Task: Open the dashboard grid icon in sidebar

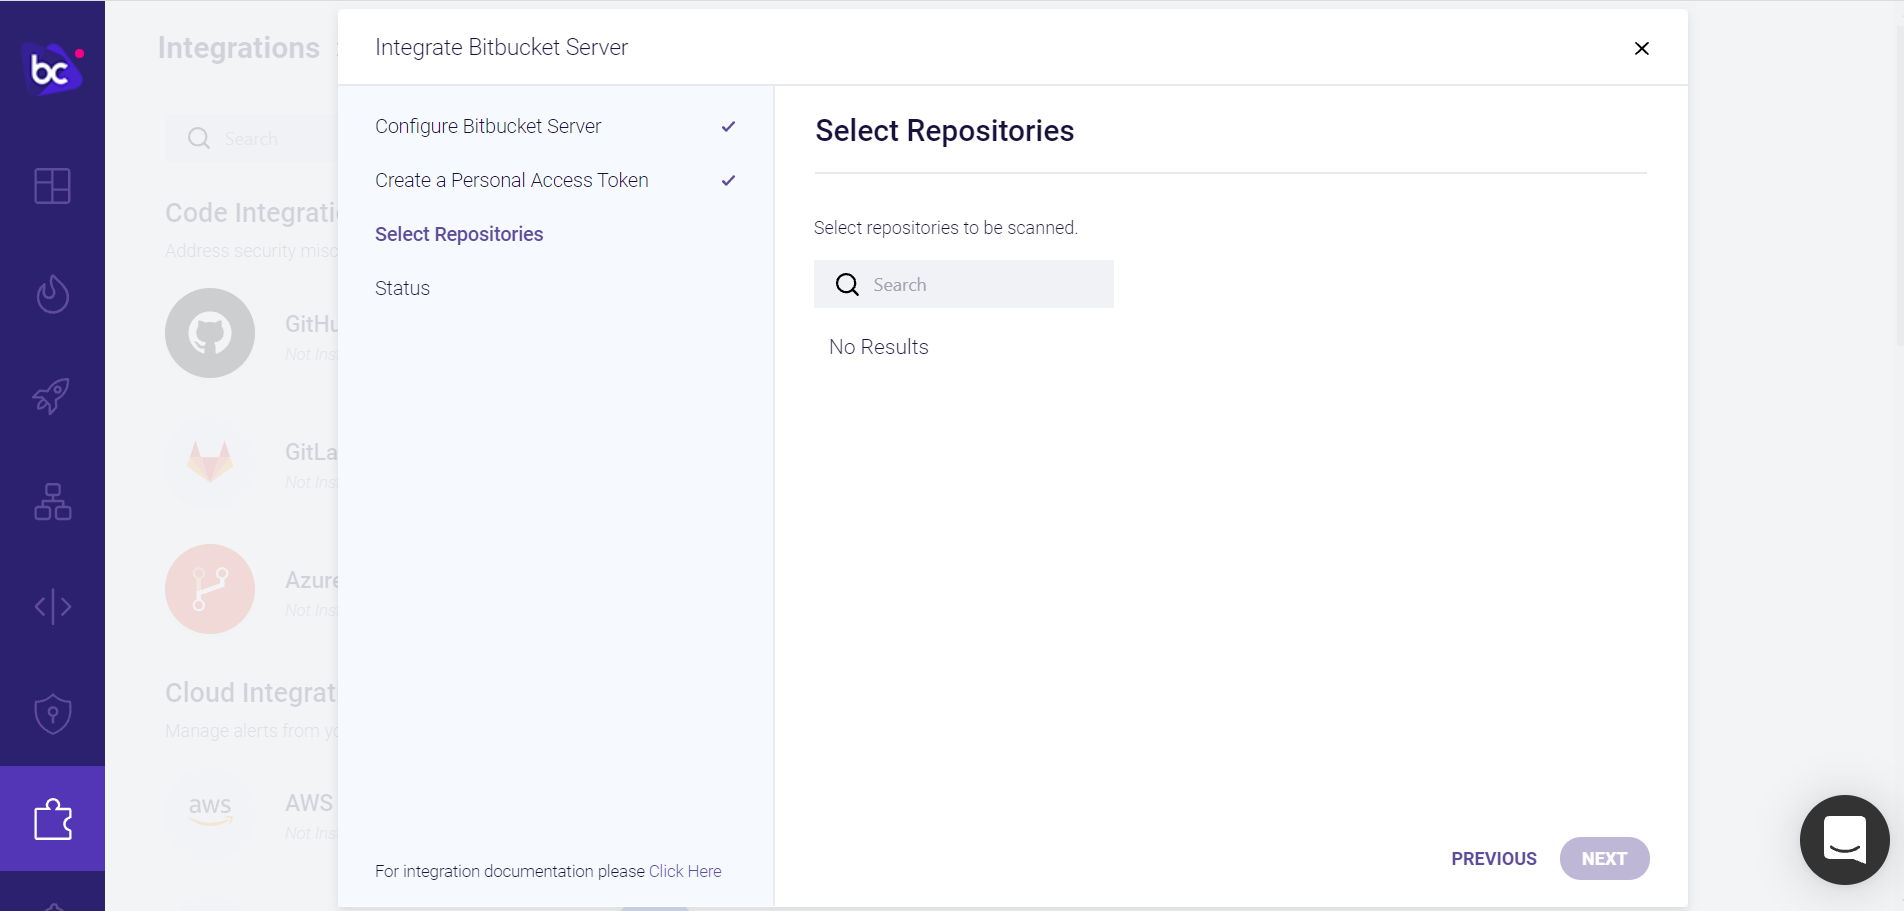Action: [52, 186]
